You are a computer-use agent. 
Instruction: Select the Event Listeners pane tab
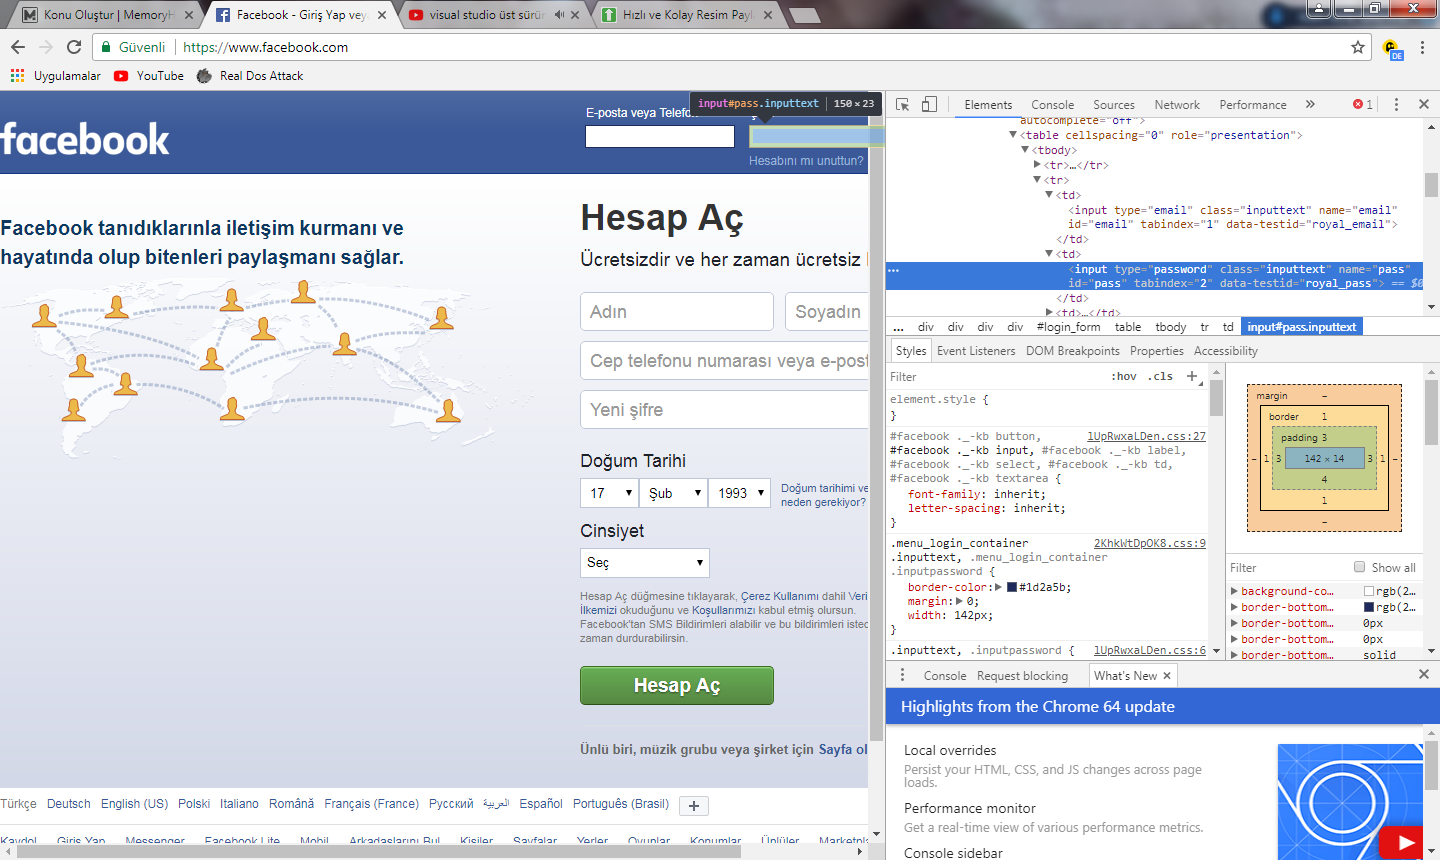click(976, 351)
